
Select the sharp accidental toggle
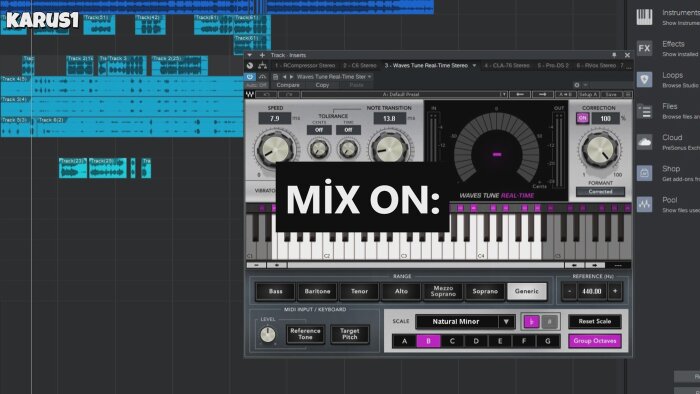550,321
